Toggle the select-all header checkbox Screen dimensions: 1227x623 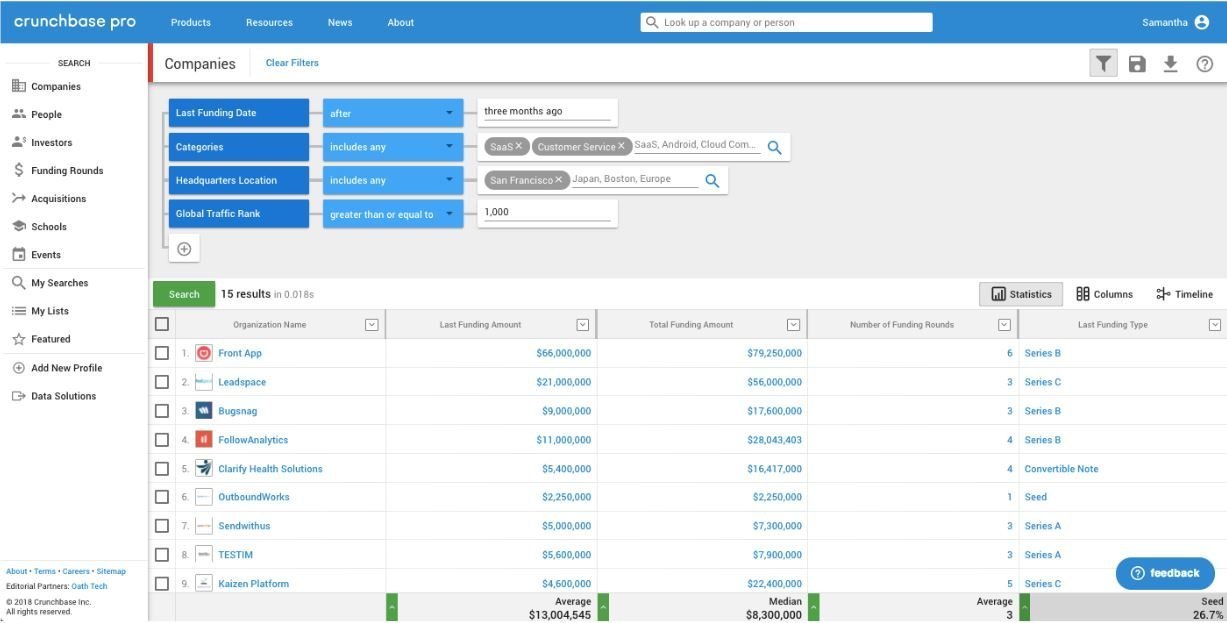162,324
